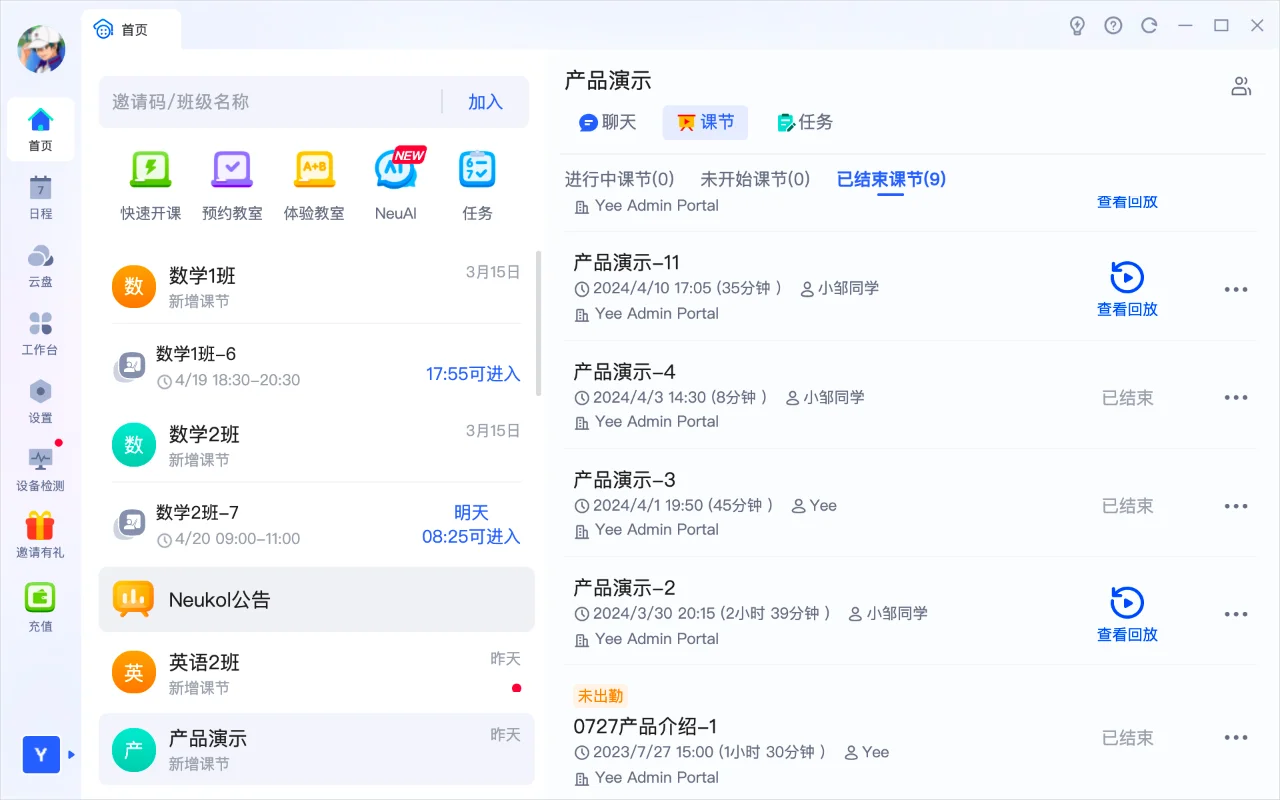This screenshot has width=1280, height=800.
Task: Open the member list icon top right
Action: click(x=1241, y=86)
